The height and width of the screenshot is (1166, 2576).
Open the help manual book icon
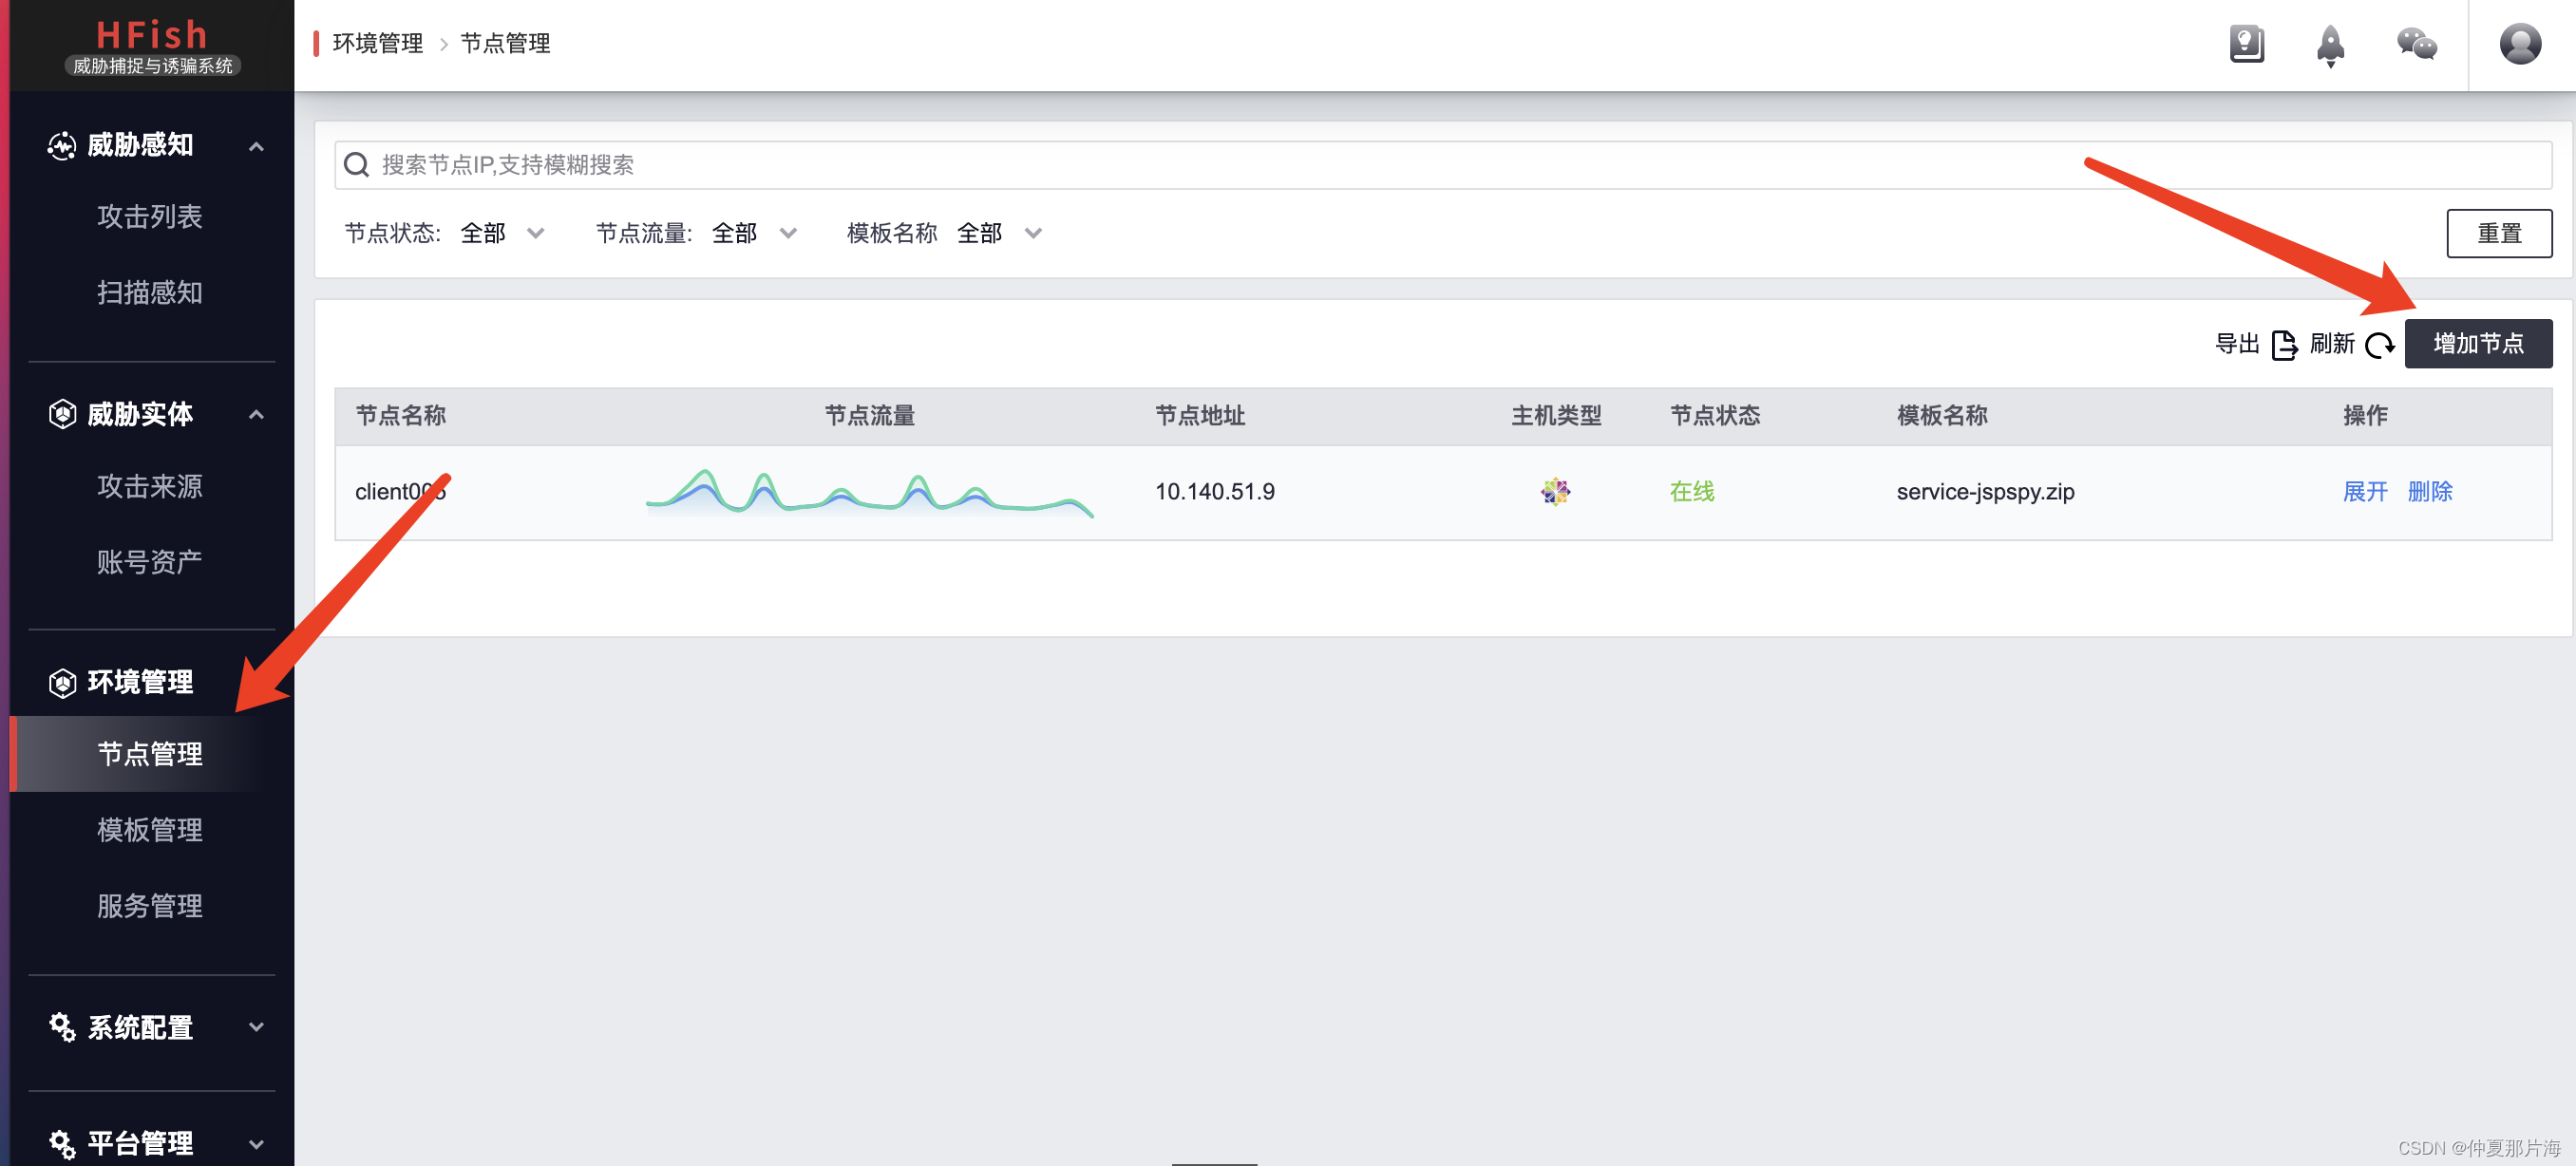coord(2246,44)
